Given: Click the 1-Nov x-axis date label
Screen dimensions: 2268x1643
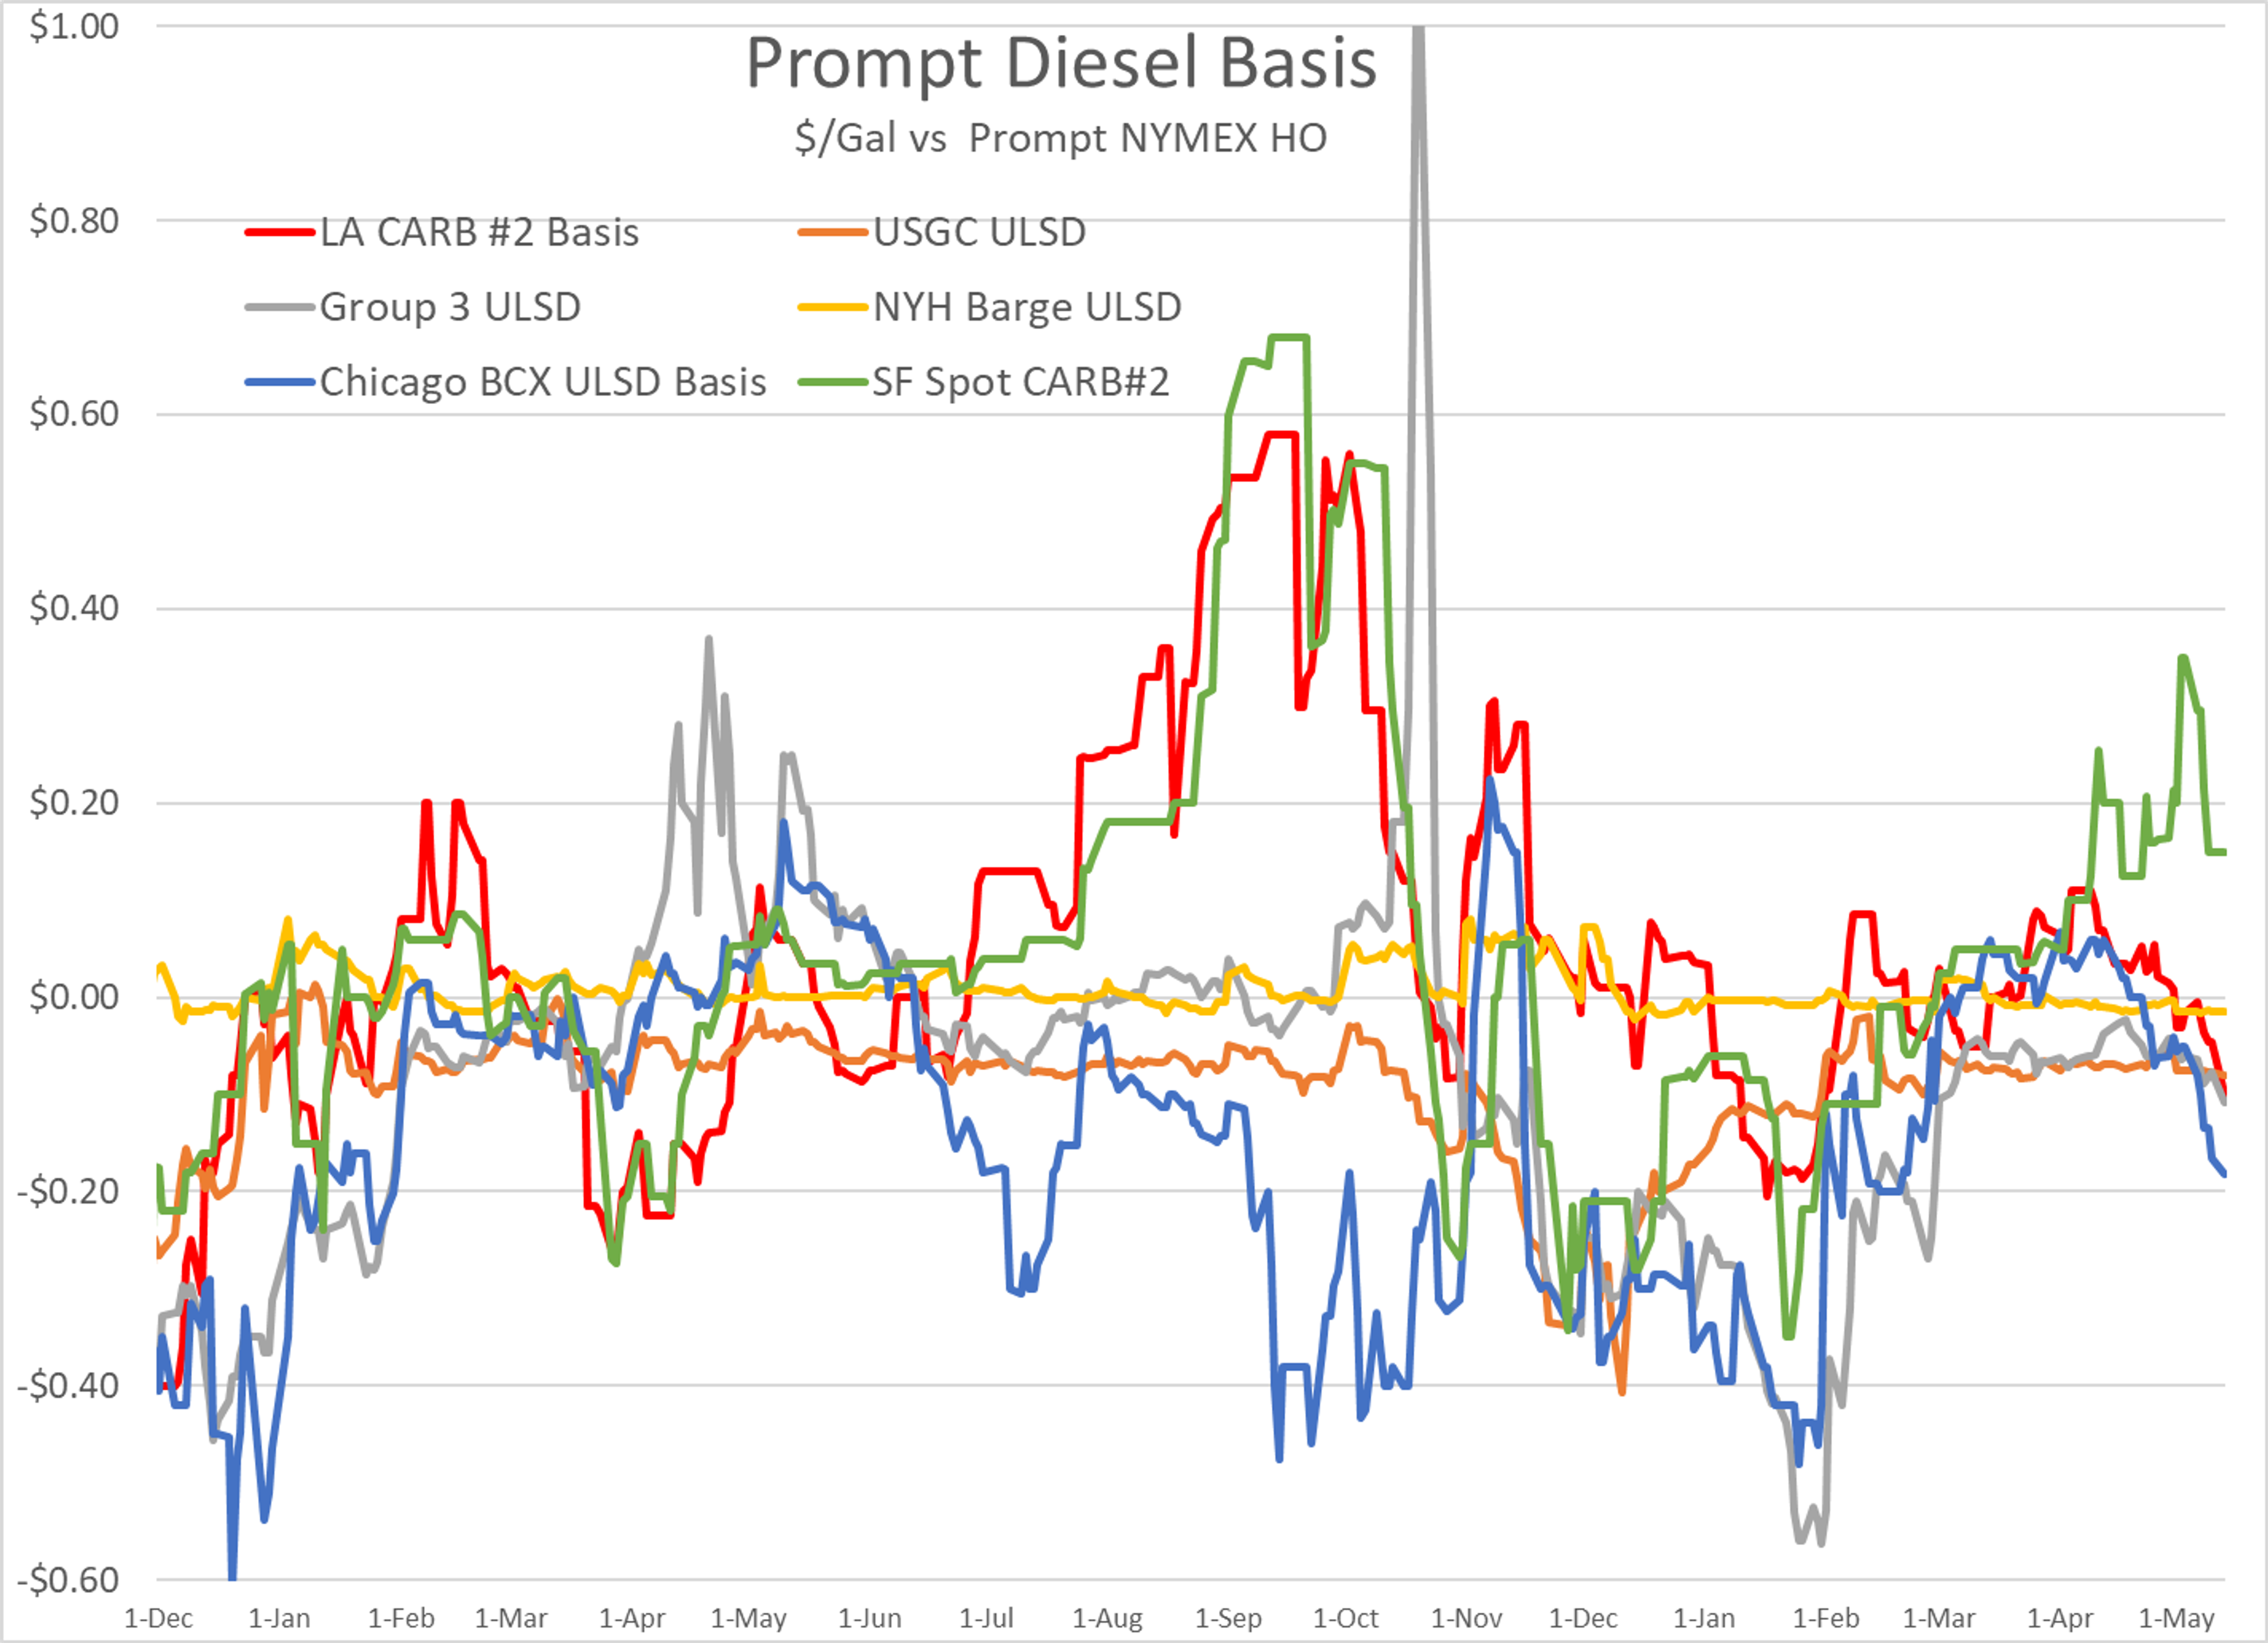Looking at the screenshot, I should (1466, 1618).
